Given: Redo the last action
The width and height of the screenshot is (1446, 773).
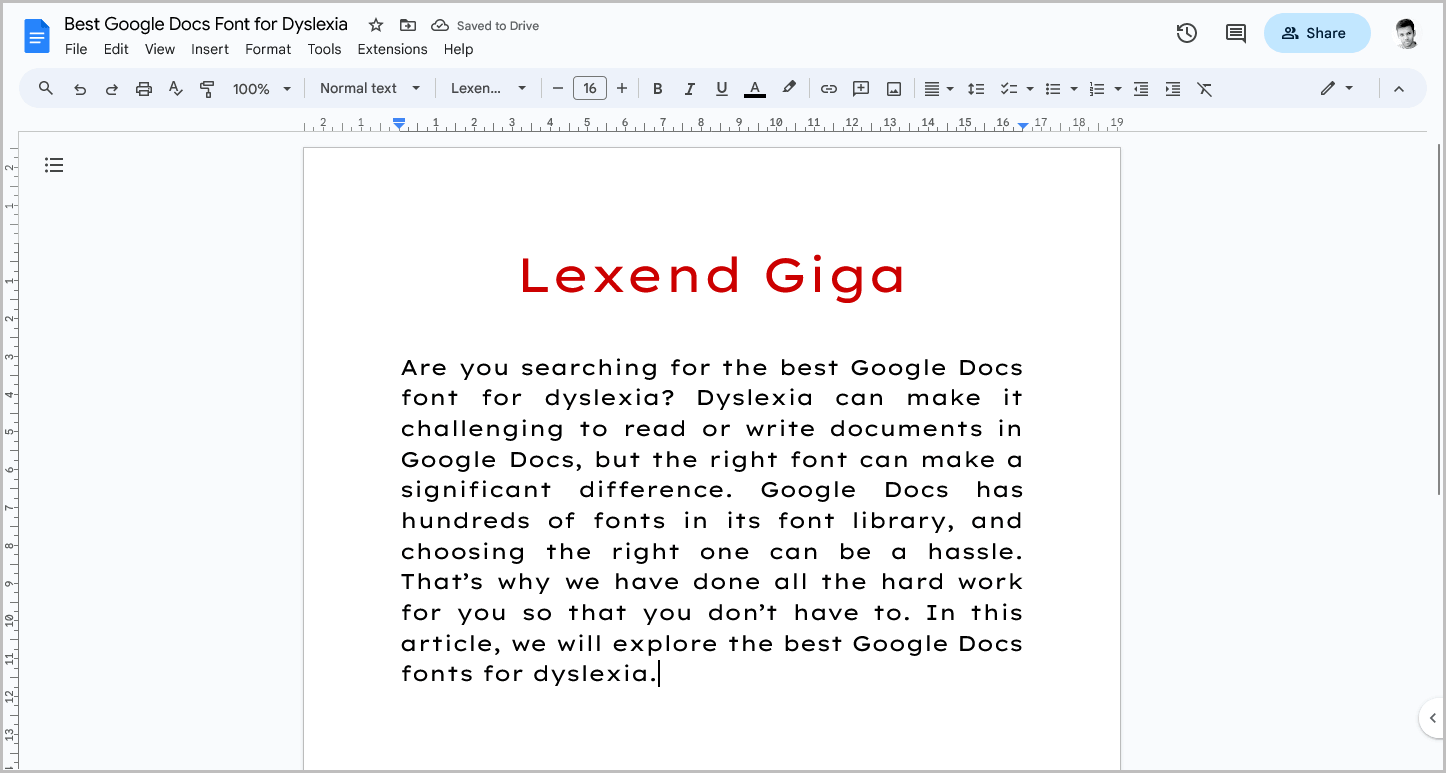Looking at the screenshot, I should (112, 89).
